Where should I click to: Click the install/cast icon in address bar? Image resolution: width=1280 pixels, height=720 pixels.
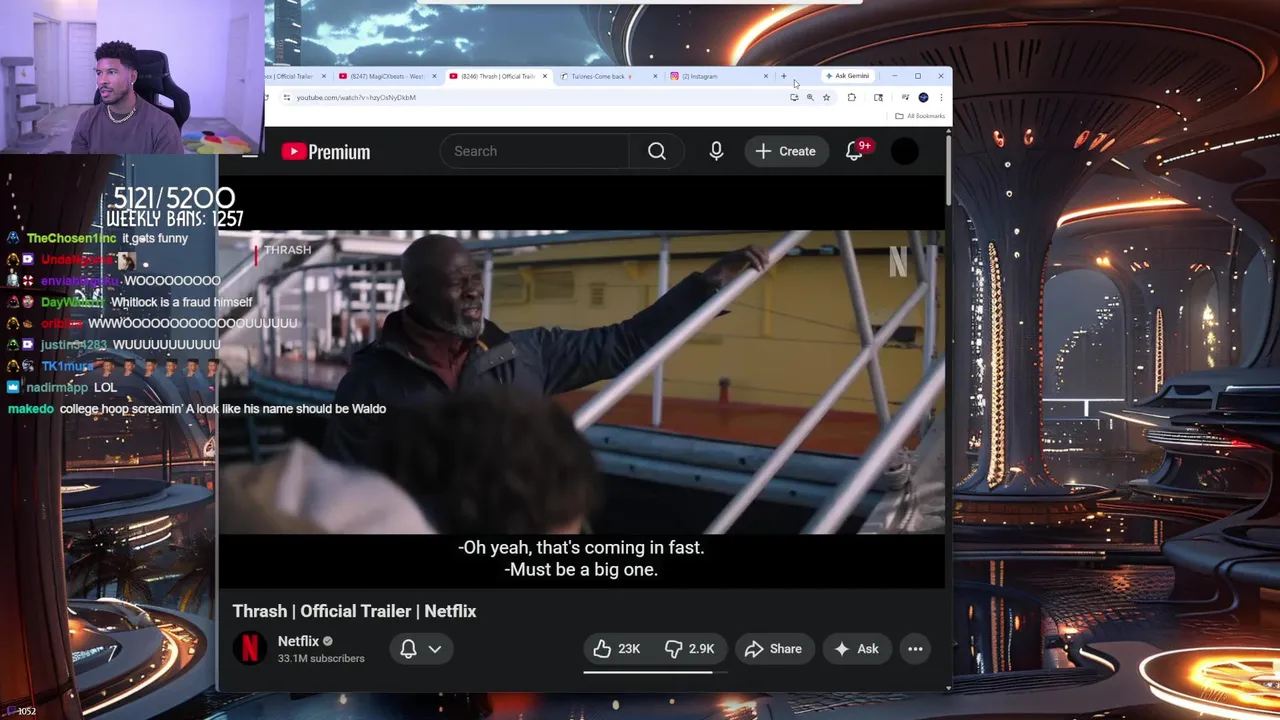(x=794, y=97)
